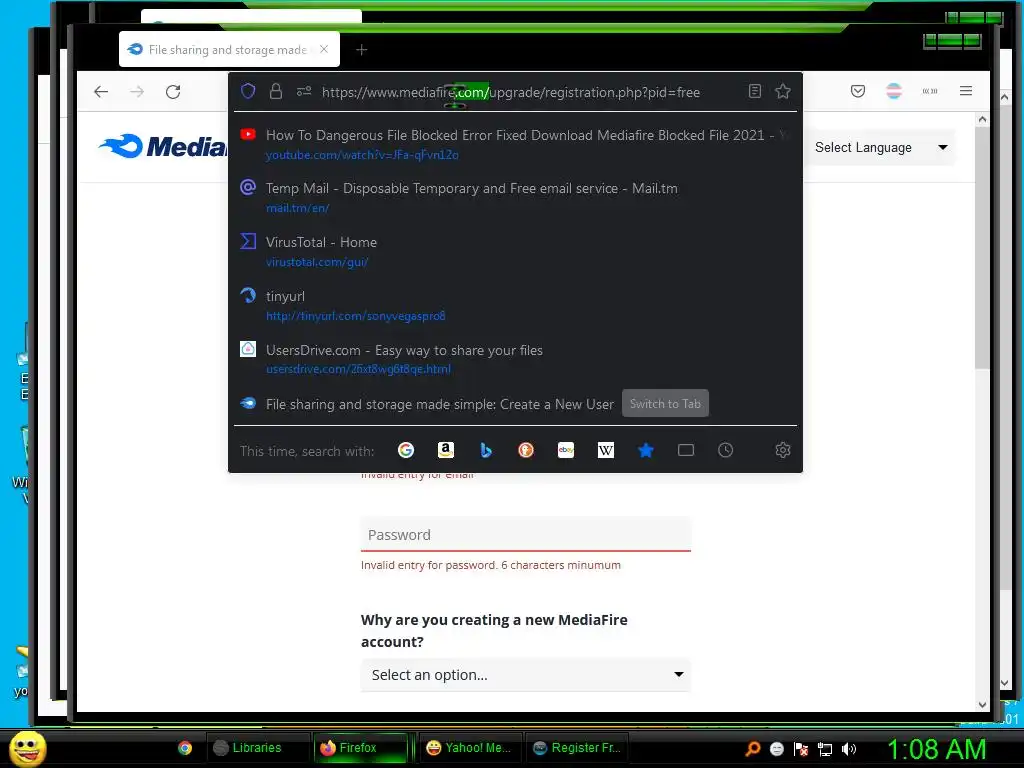Open the Yahoo! Messenger taskbar button
Viewport: 1024px width, 768px height.
pos(469,748)
